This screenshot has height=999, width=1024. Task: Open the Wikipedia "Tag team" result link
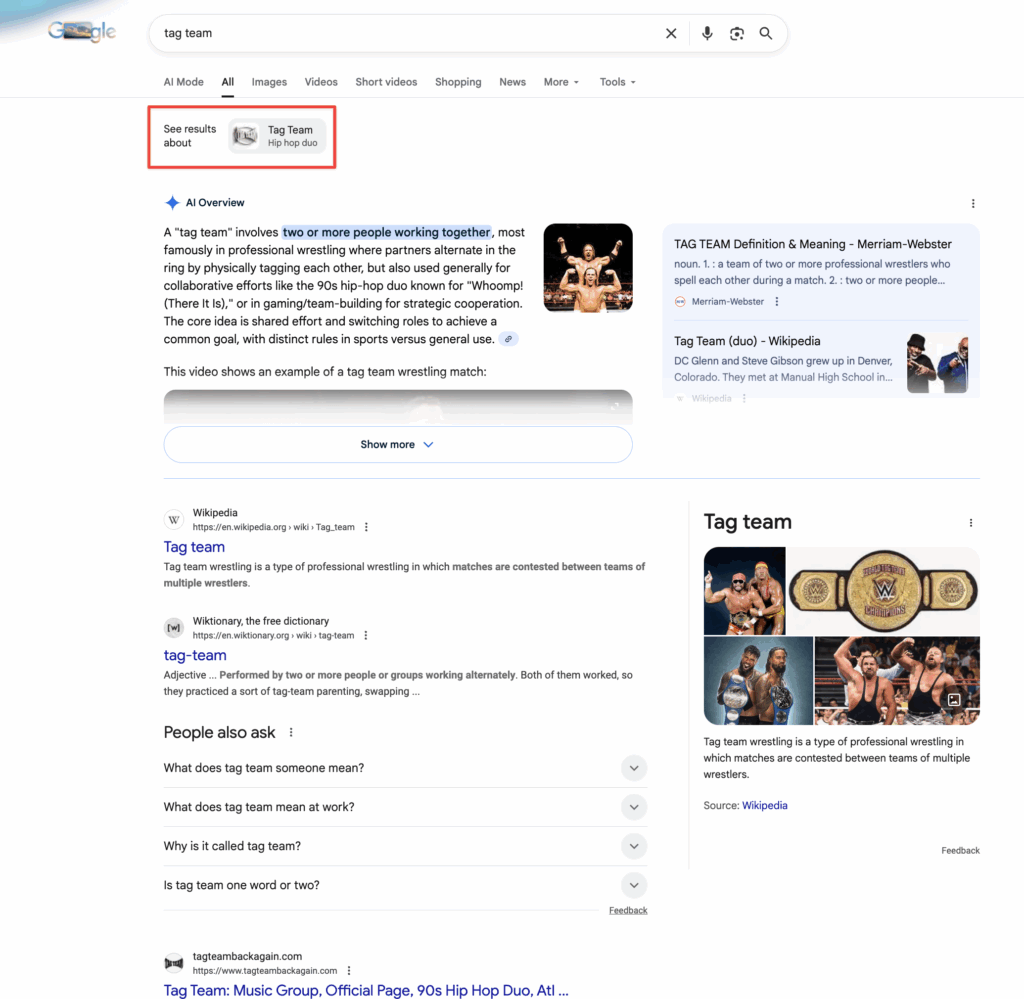coord(194,547)
